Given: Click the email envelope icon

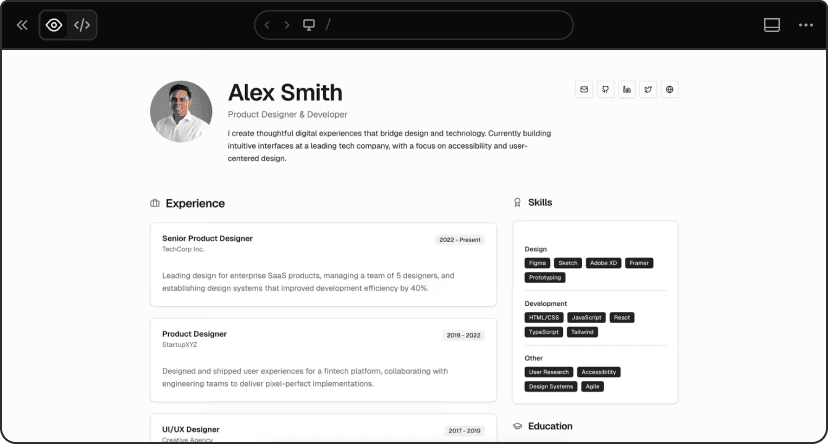Looking at the screenshot, I should [584, 90].
